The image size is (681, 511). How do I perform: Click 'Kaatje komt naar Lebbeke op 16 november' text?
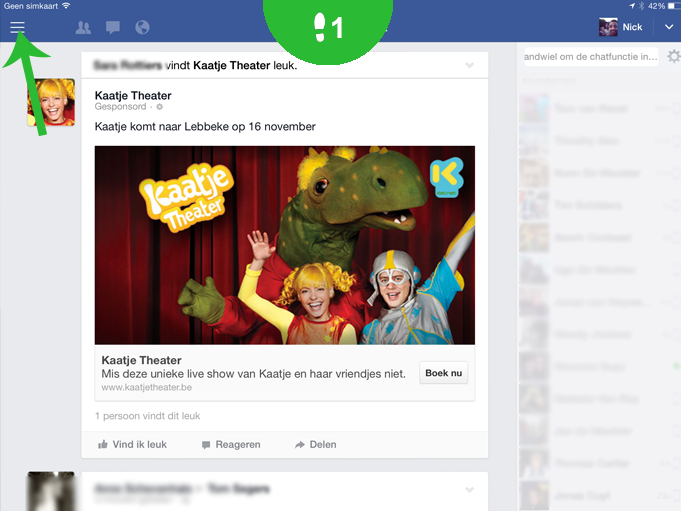[x=205, y=127]
